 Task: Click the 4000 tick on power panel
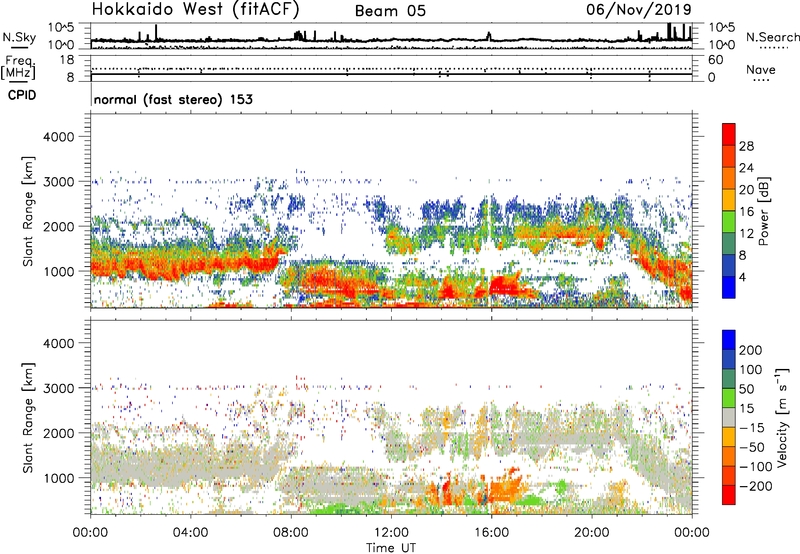pyautogui.click(x=58, y=137)
